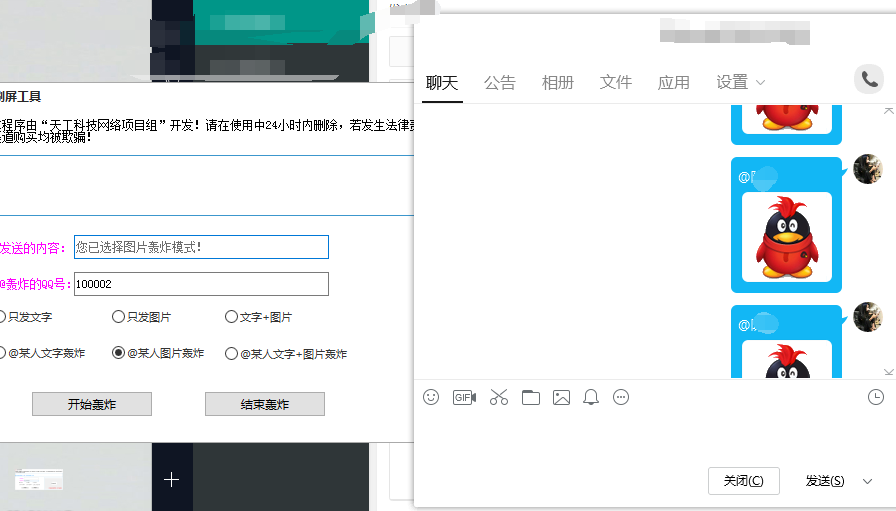Click the @轰炸的QQ号 input field
Viewport: 896px width, 511px height.
[x=201, y=284]
